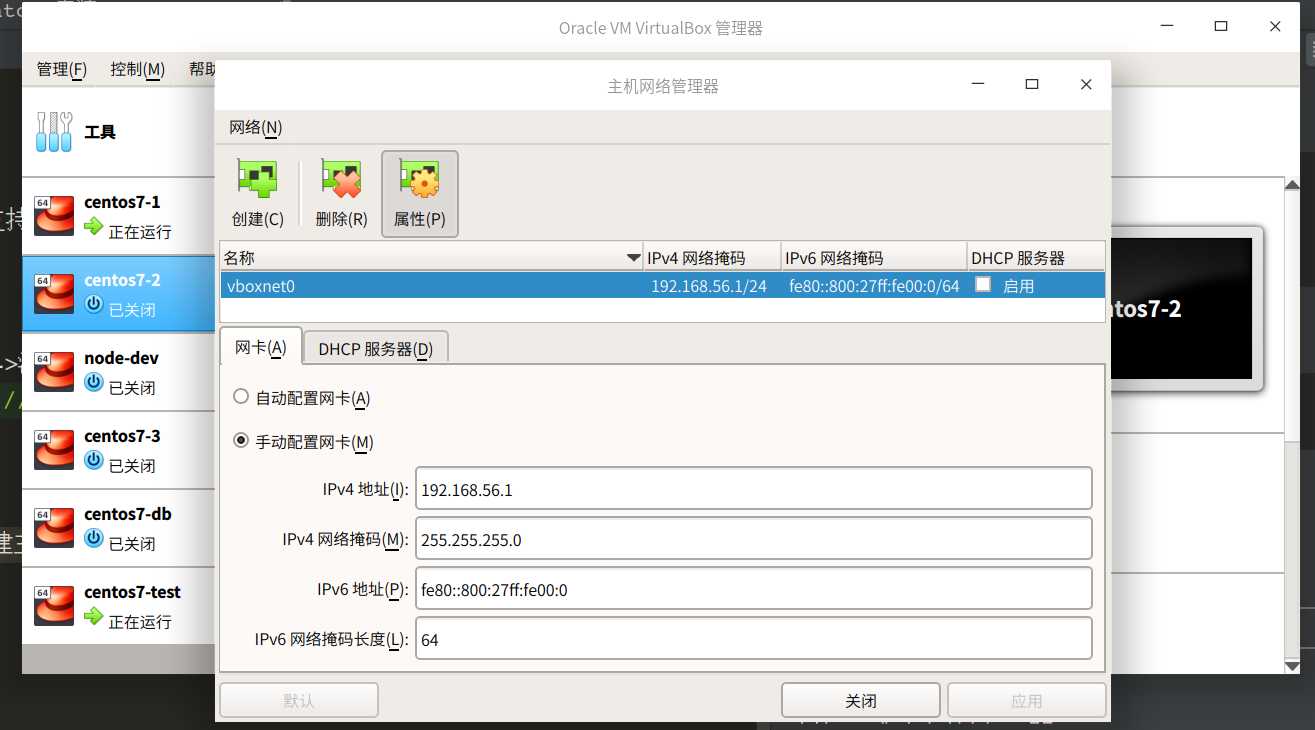The image size is (1315, 730).
Task: Open the partly hidden Help (帮助) menu in VirtualBox
Action: (201, 69)
